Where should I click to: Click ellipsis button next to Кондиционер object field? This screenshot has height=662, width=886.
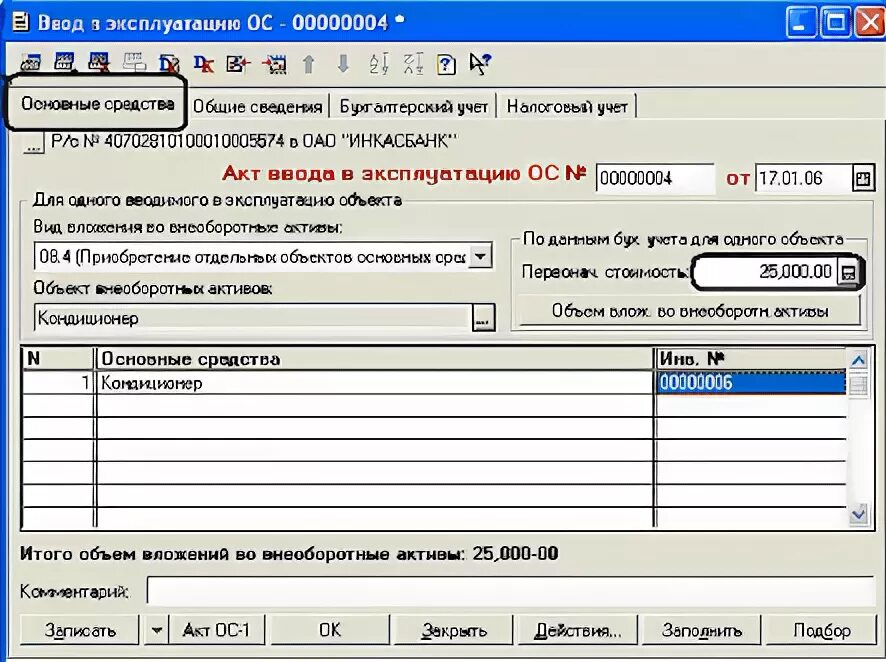(483, 319)
